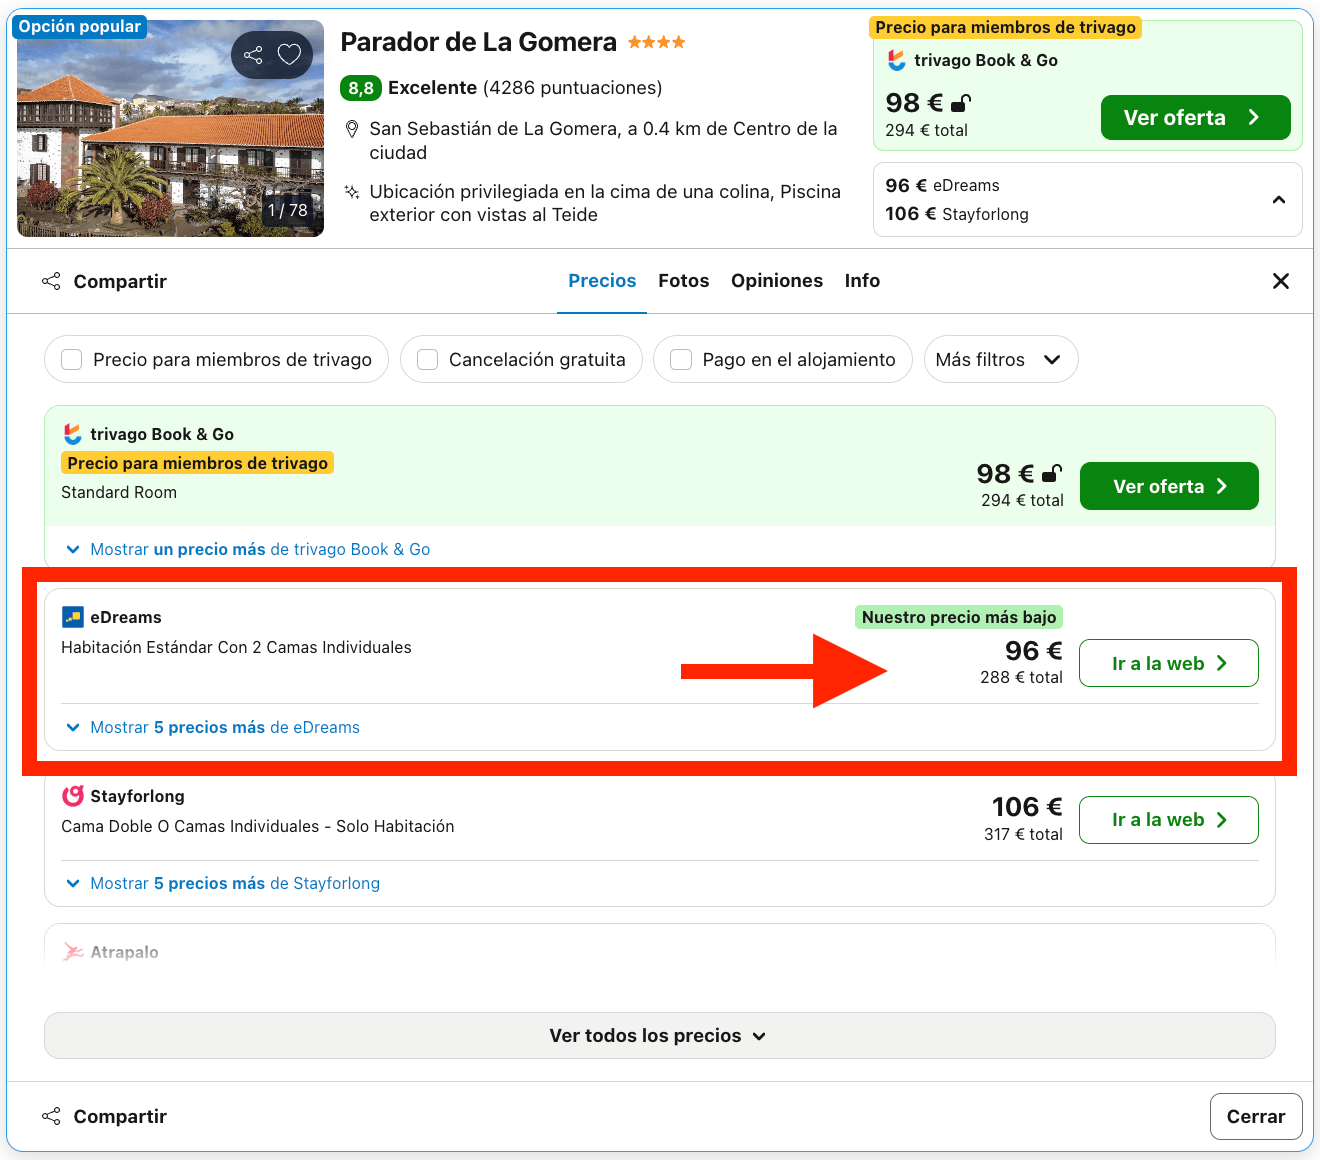This screenshot has height=1160, width=1320.
Task: Click the location pin icon
Action: (351, 129)
